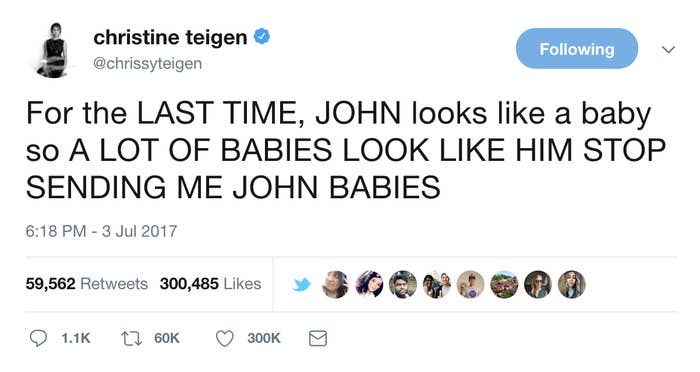The image size is (700, 372).
Task: Open direct message envelope icon
Action: (x=318, y=339)
